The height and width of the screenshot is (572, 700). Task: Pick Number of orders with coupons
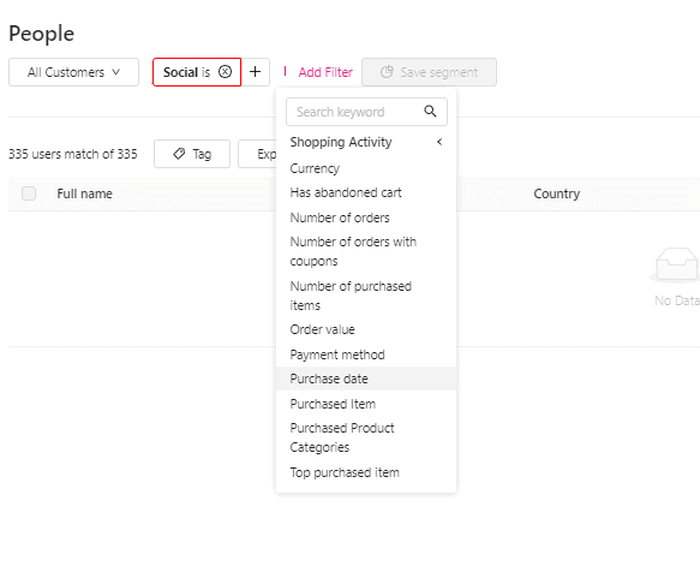(353, 251)
